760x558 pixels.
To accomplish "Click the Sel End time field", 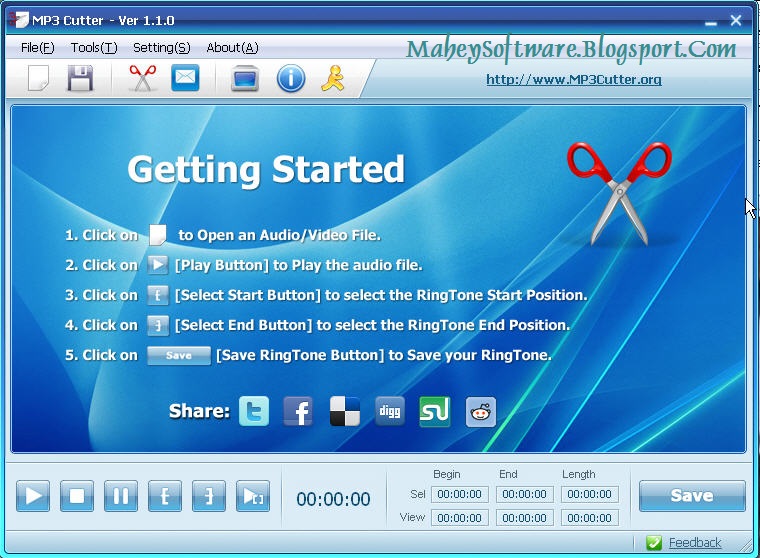I will point(524,494).
